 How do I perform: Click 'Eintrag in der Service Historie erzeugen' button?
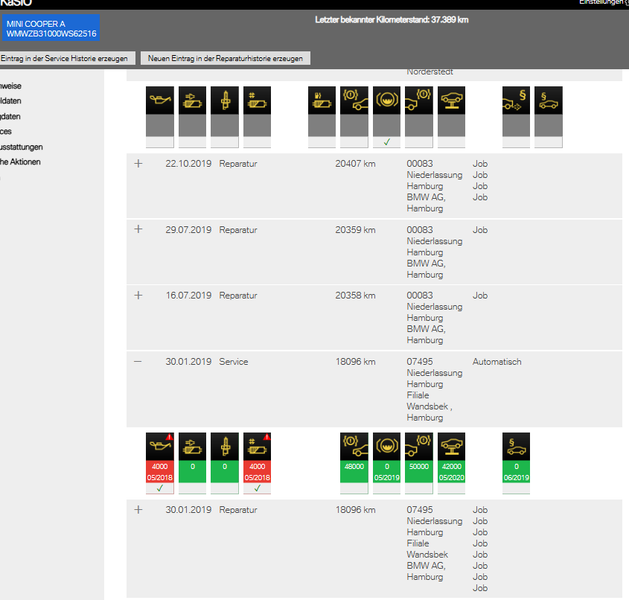[67, 58]
